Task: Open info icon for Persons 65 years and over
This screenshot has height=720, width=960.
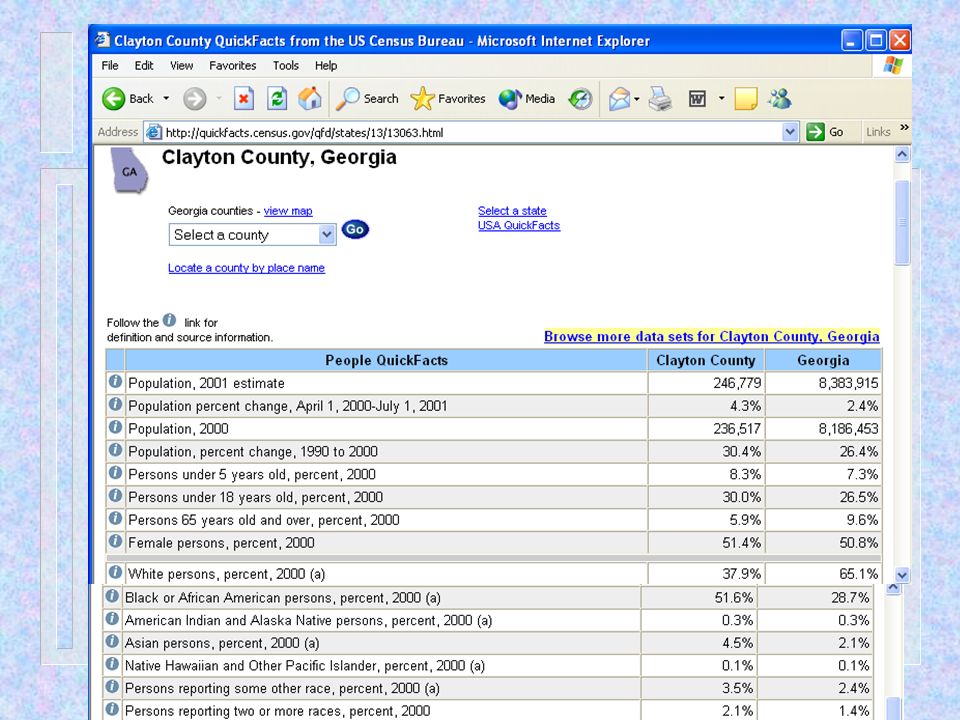Action: (x=115, y=519)
